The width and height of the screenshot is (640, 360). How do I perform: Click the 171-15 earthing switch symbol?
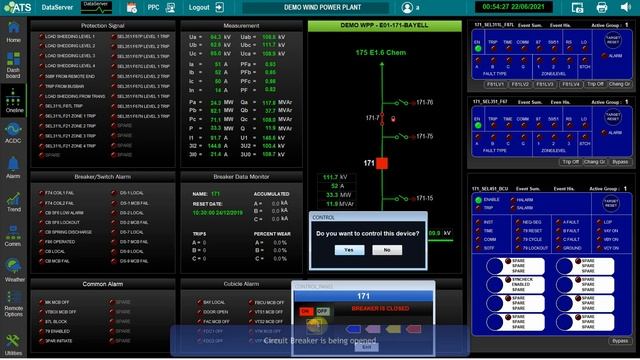pos(401,198)
